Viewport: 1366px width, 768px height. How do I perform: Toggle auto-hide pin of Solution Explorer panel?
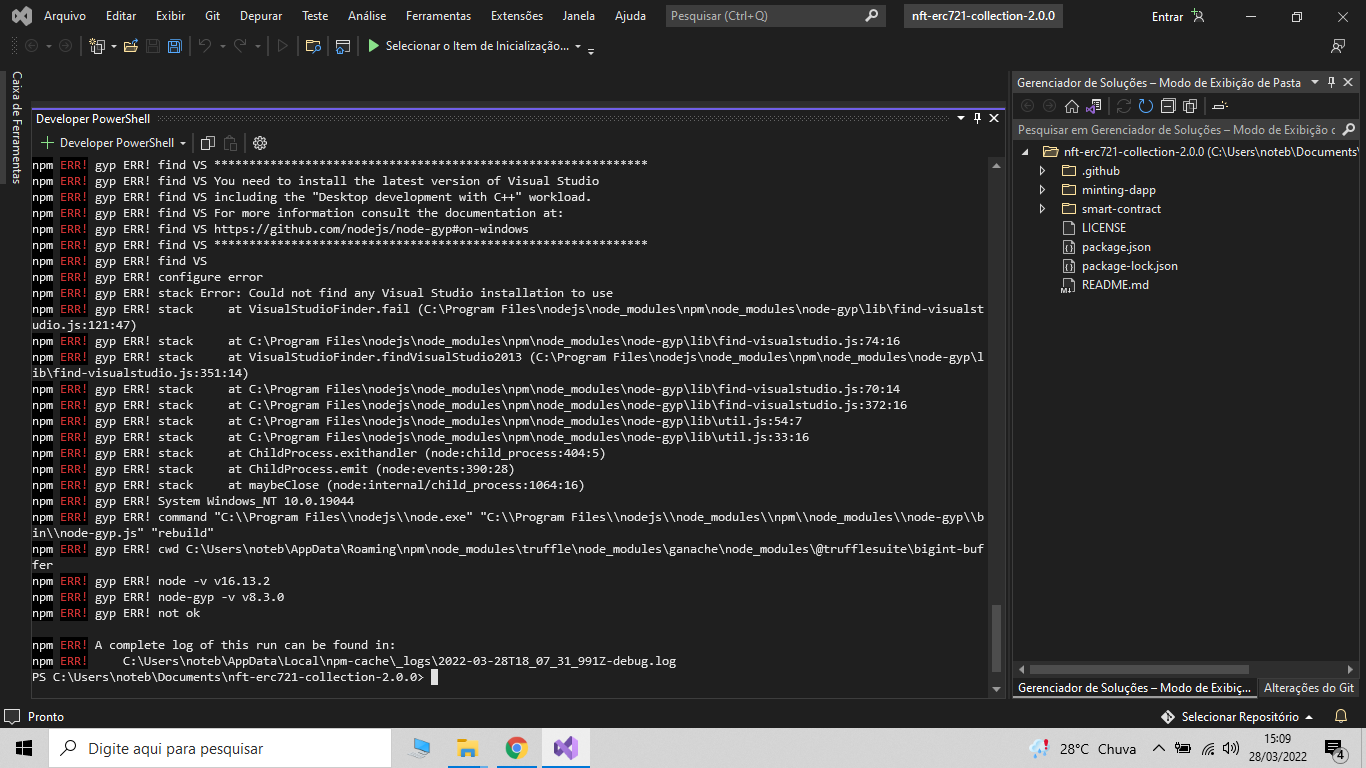pos(1333,82)
